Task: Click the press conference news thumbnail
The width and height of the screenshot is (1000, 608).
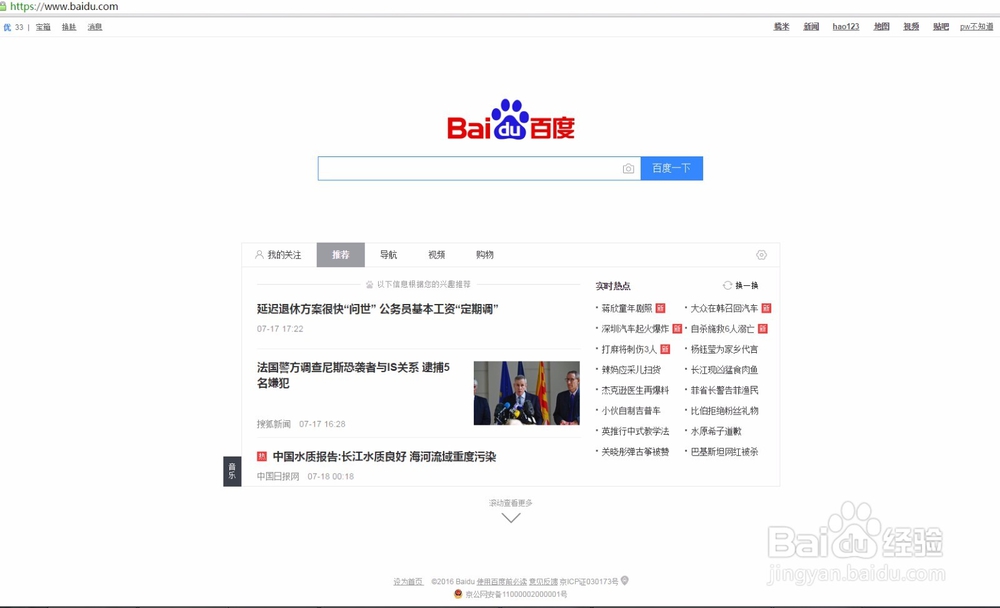Action: (x=527, y=393)
